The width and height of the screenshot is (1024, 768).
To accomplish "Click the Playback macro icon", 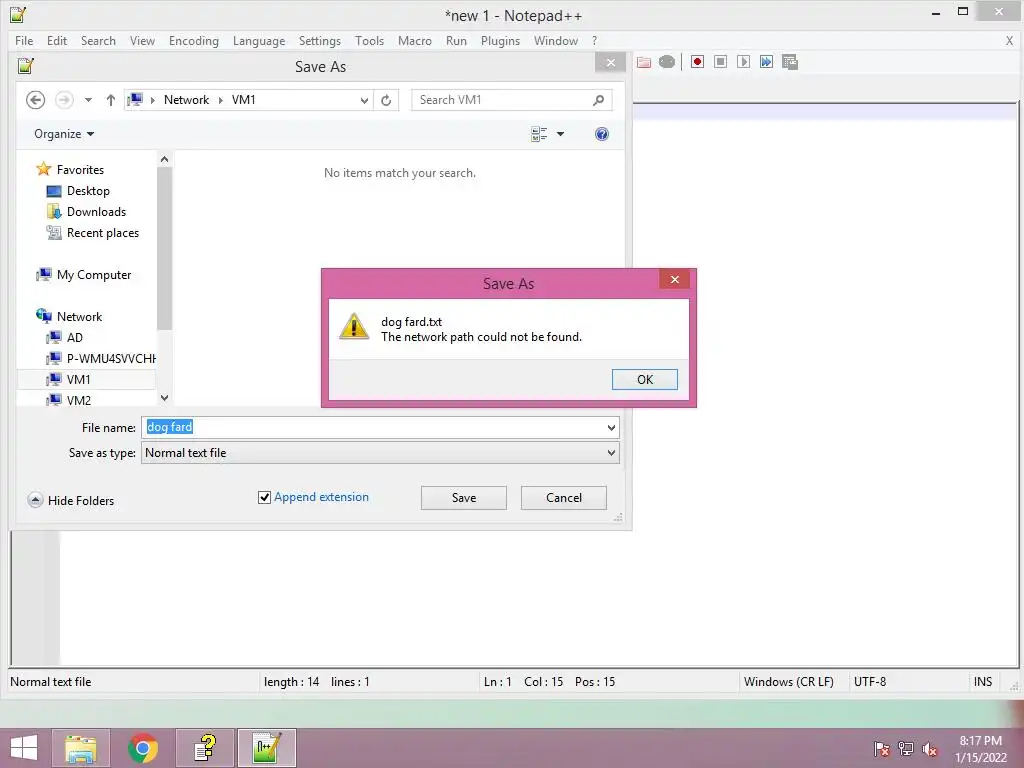I will pos(743,61).
